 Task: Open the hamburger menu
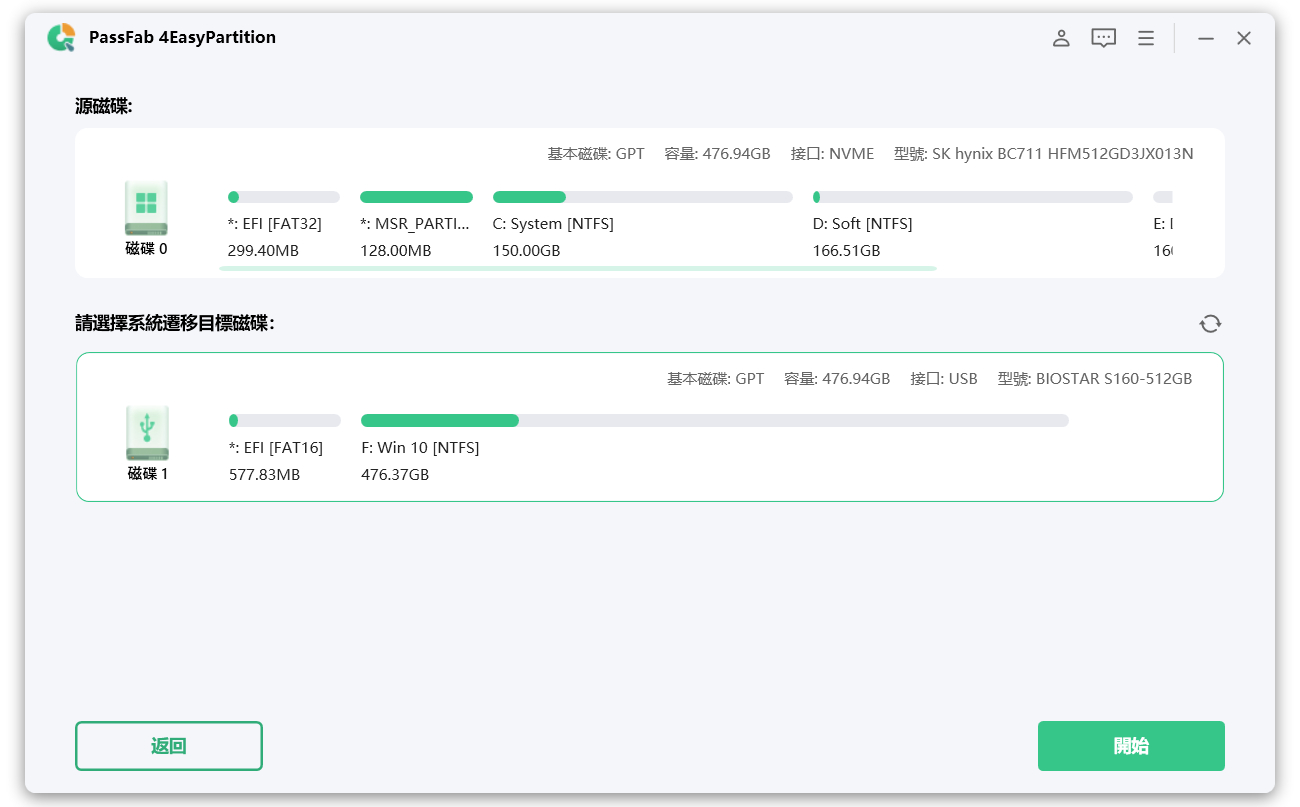pos(1146,38)
